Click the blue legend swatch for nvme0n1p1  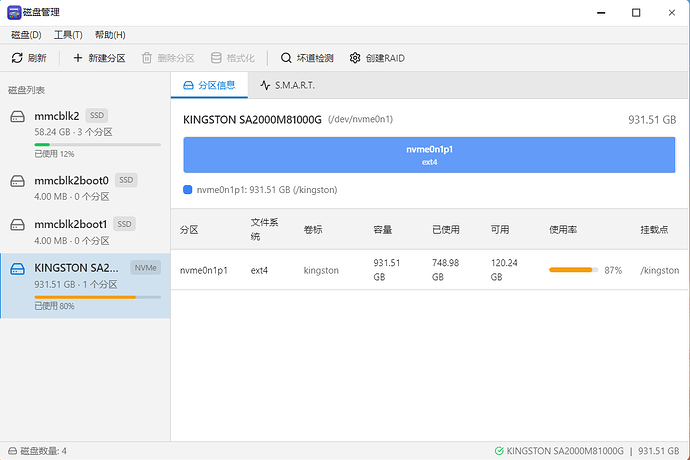click(187, 190)
